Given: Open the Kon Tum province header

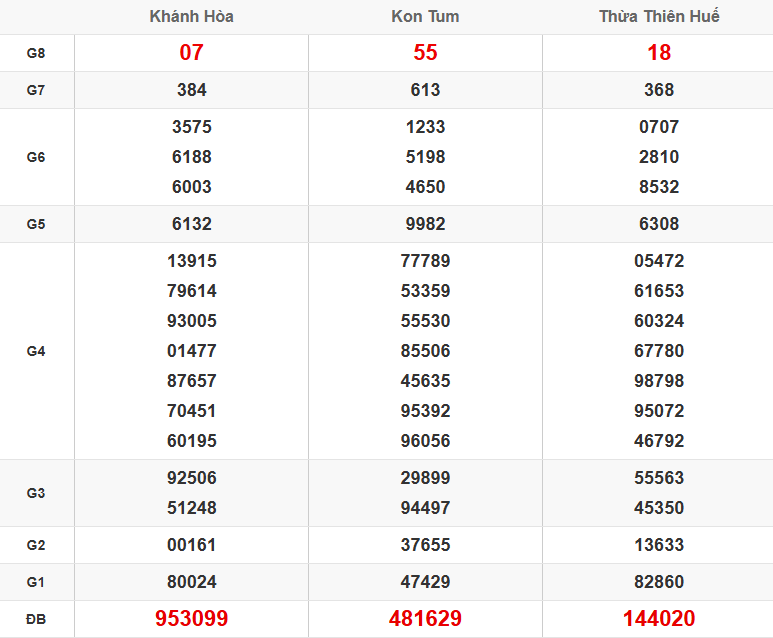Looking at the screenshot, I should click(425, 17).
